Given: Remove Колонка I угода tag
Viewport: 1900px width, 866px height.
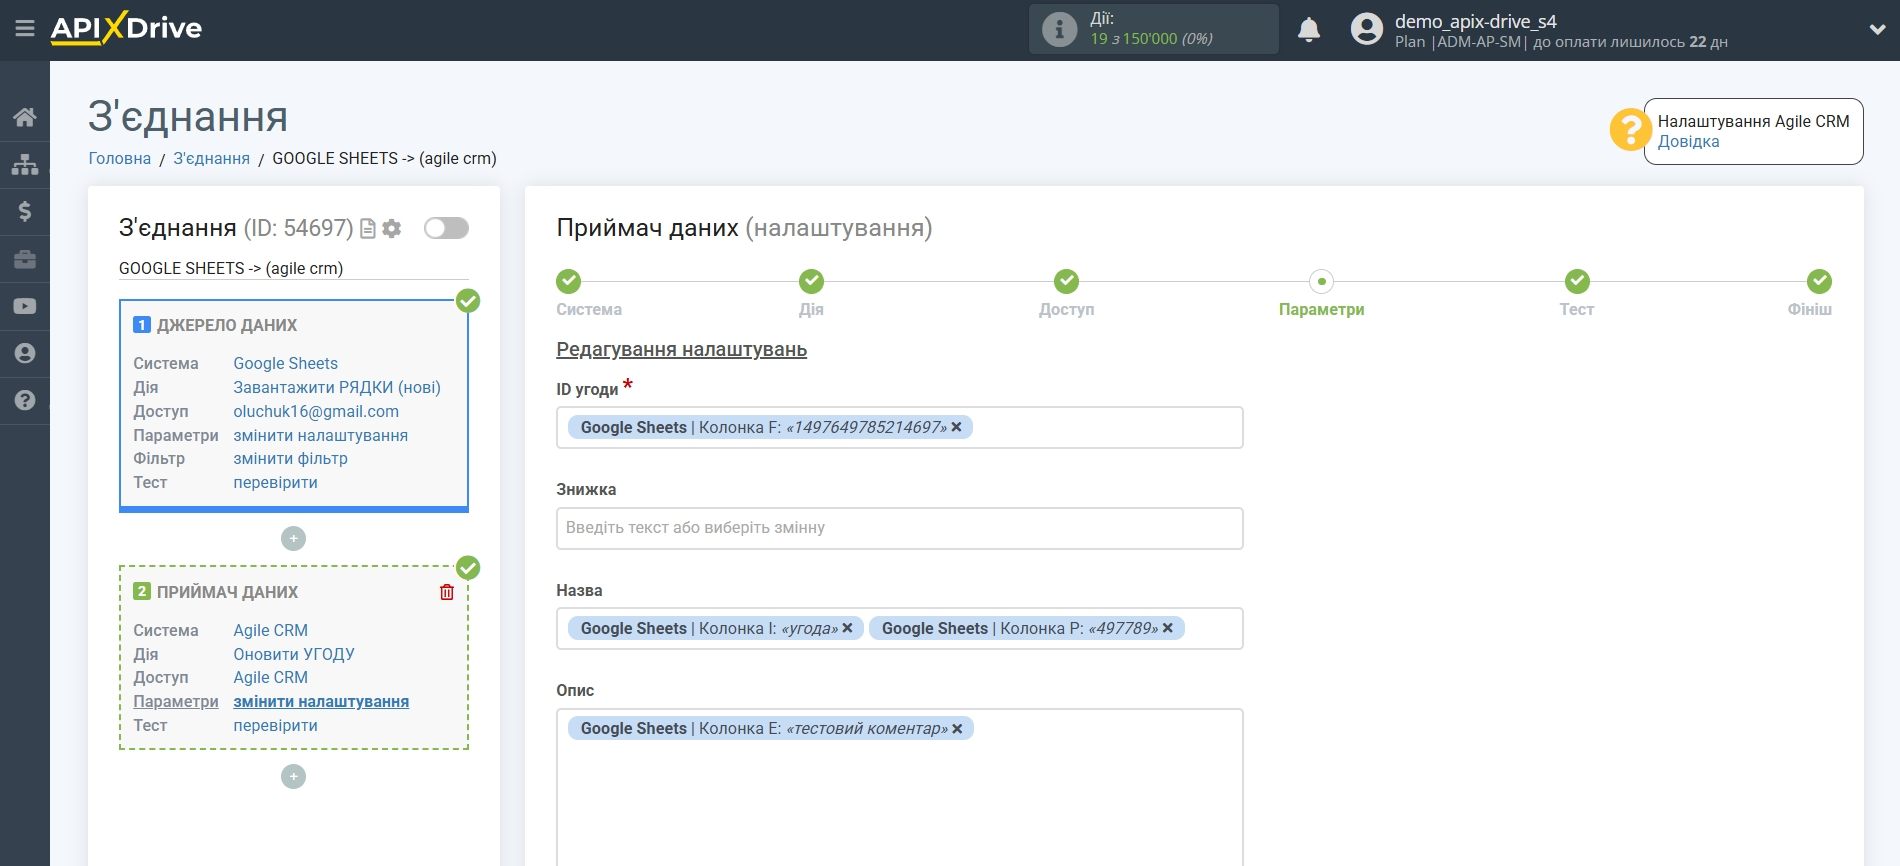Looking at the screenshot, I should click(x=847, y=628).
